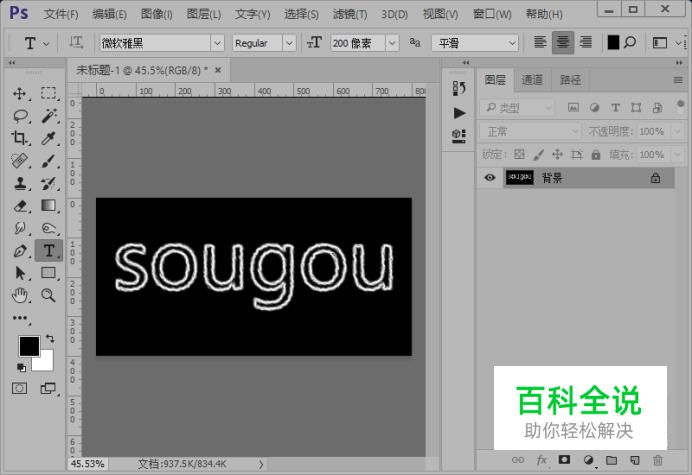Open the font size dropdown
The width and height of the screenshot is (692, 475).
click(392, 43)
